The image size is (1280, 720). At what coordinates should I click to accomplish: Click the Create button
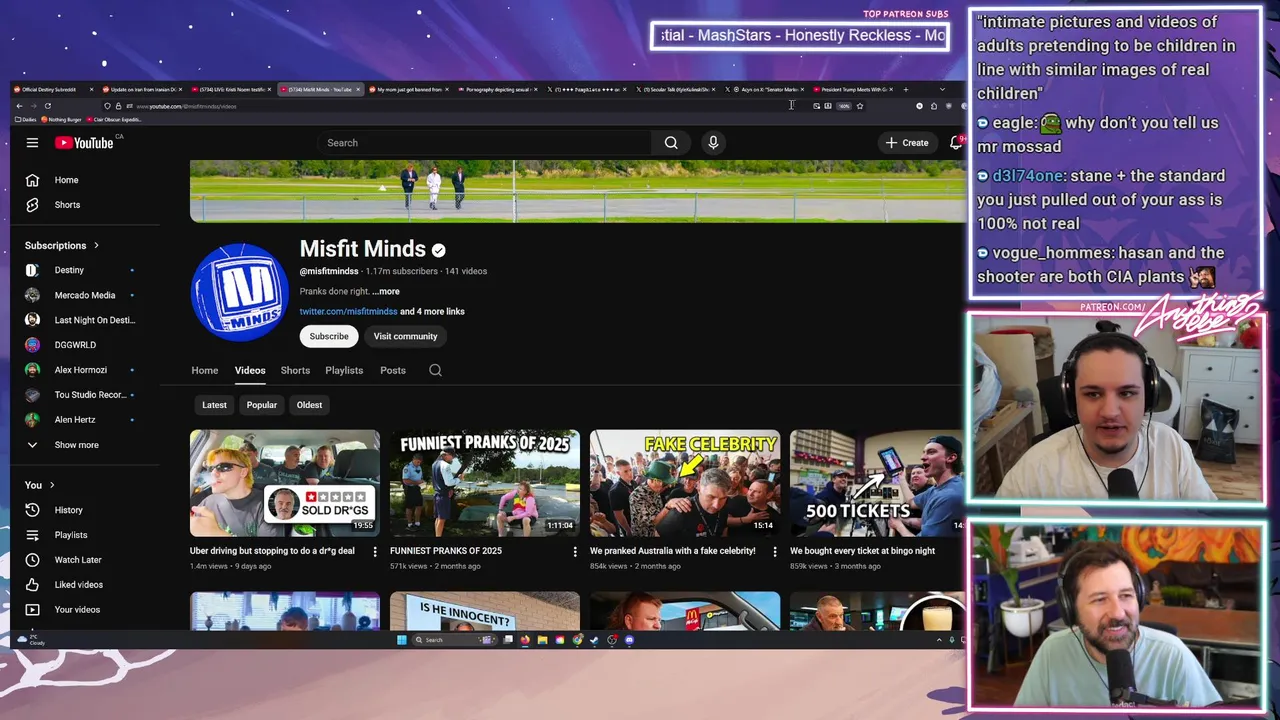(x=907, y=143)
